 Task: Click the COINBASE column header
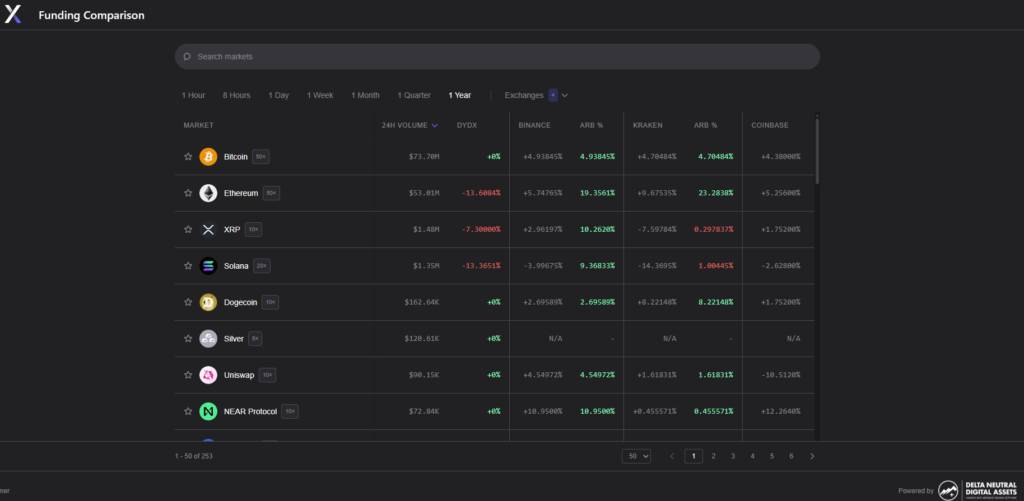point(770,125)
